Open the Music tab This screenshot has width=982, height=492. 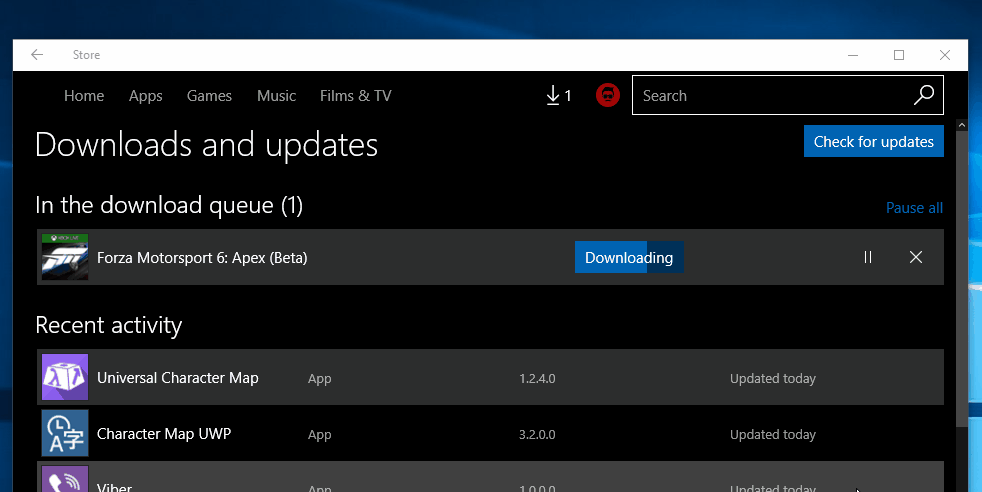(276, 96)
